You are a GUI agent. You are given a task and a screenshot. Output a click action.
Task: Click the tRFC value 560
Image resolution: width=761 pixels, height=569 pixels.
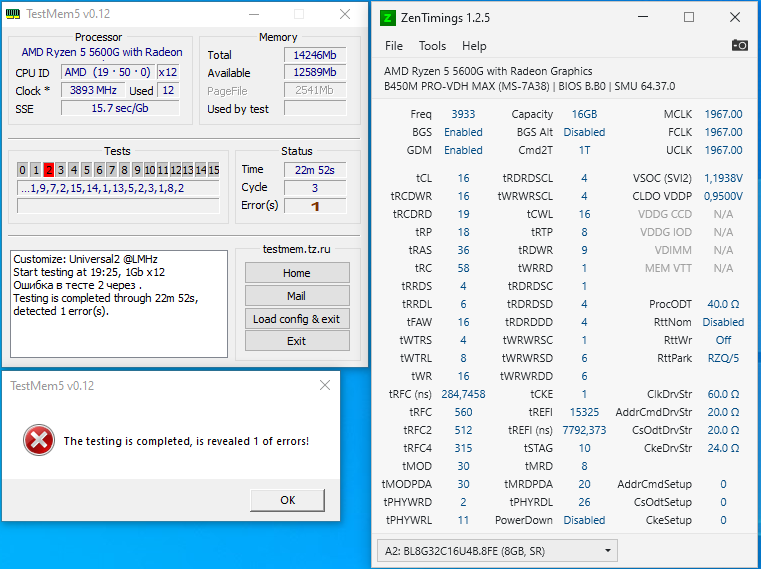(x=463, y=412)
